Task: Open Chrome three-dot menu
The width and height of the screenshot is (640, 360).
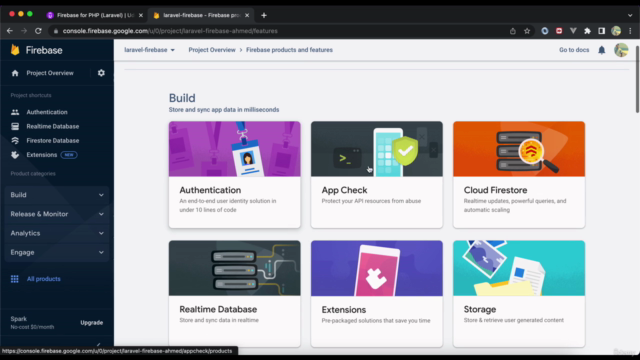Action: tap(630, 31)
